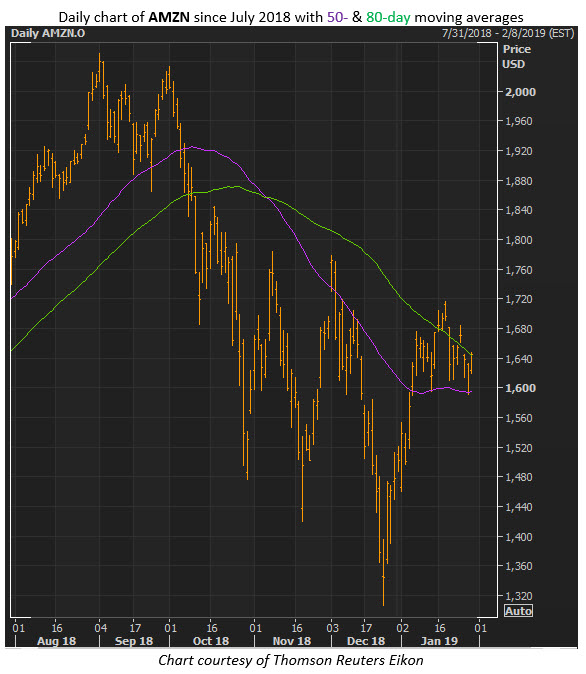
Task: Click the 1,760 price axis label
Action: [x=519, y=270]
